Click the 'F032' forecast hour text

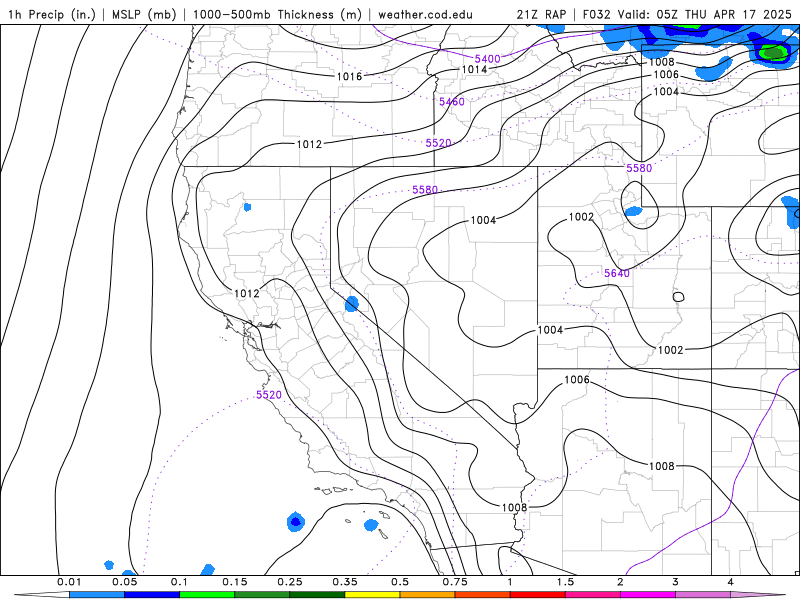pos(596,14)
